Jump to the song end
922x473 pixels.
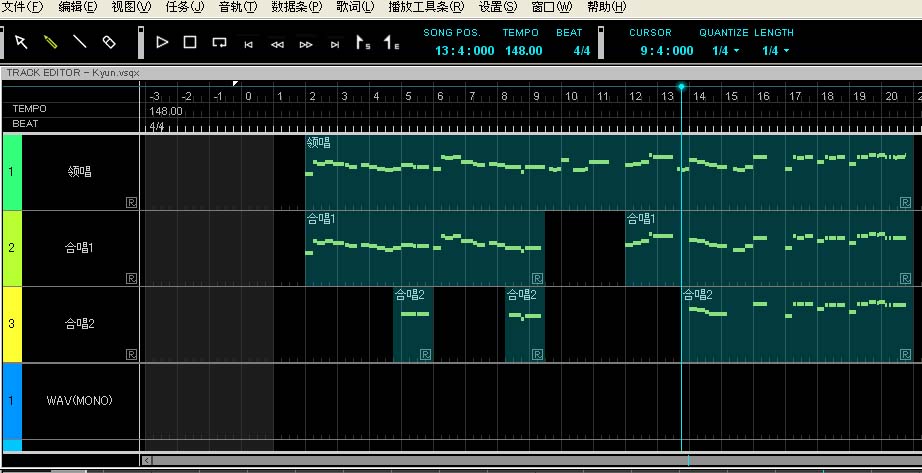(335, 45)
